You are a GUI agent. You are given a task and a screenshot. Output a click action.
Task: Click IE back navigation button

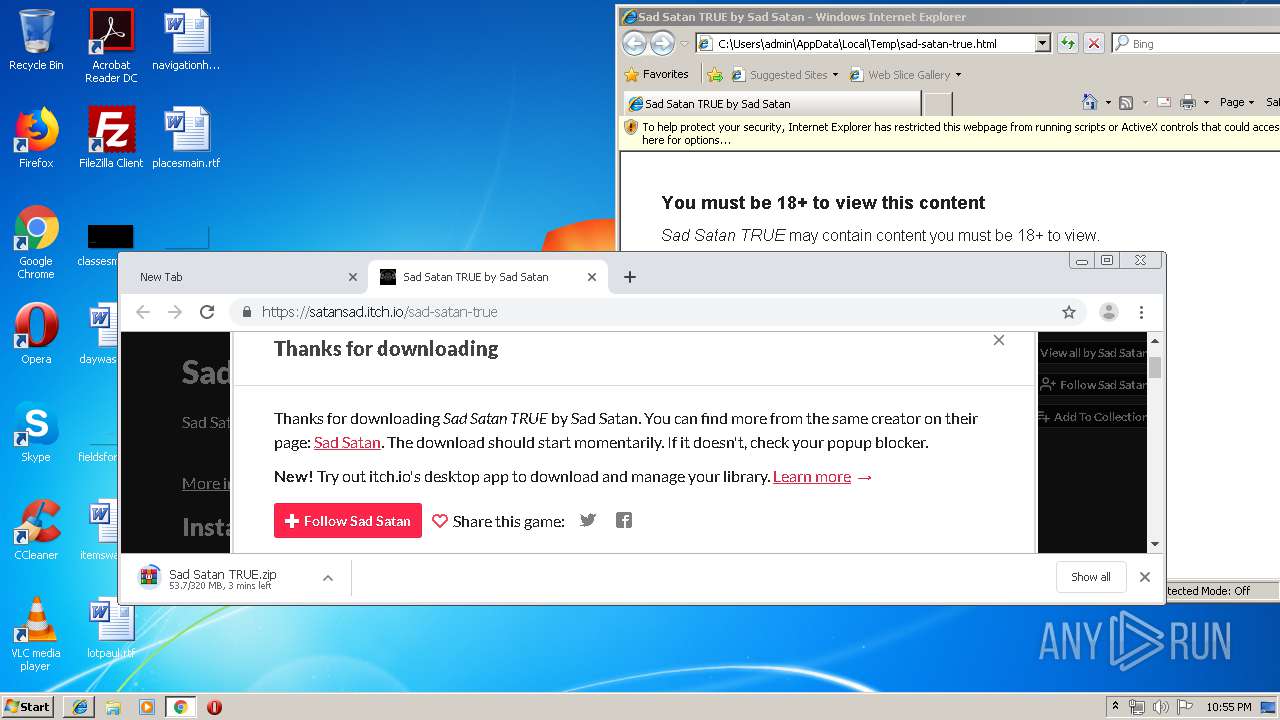click(634, 43)
